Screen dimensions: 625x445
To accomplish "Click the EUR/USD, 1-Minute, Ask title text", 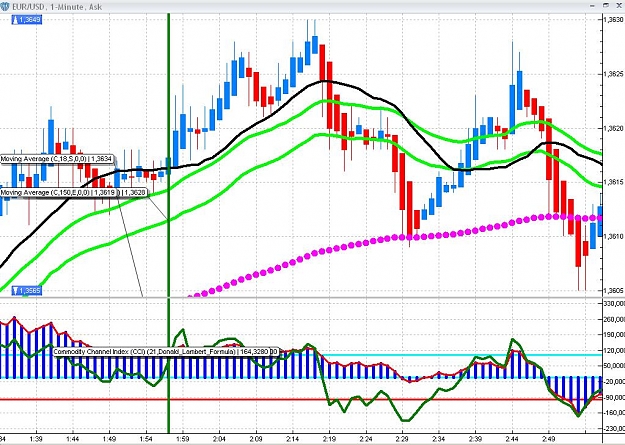I will click(57, 7).
